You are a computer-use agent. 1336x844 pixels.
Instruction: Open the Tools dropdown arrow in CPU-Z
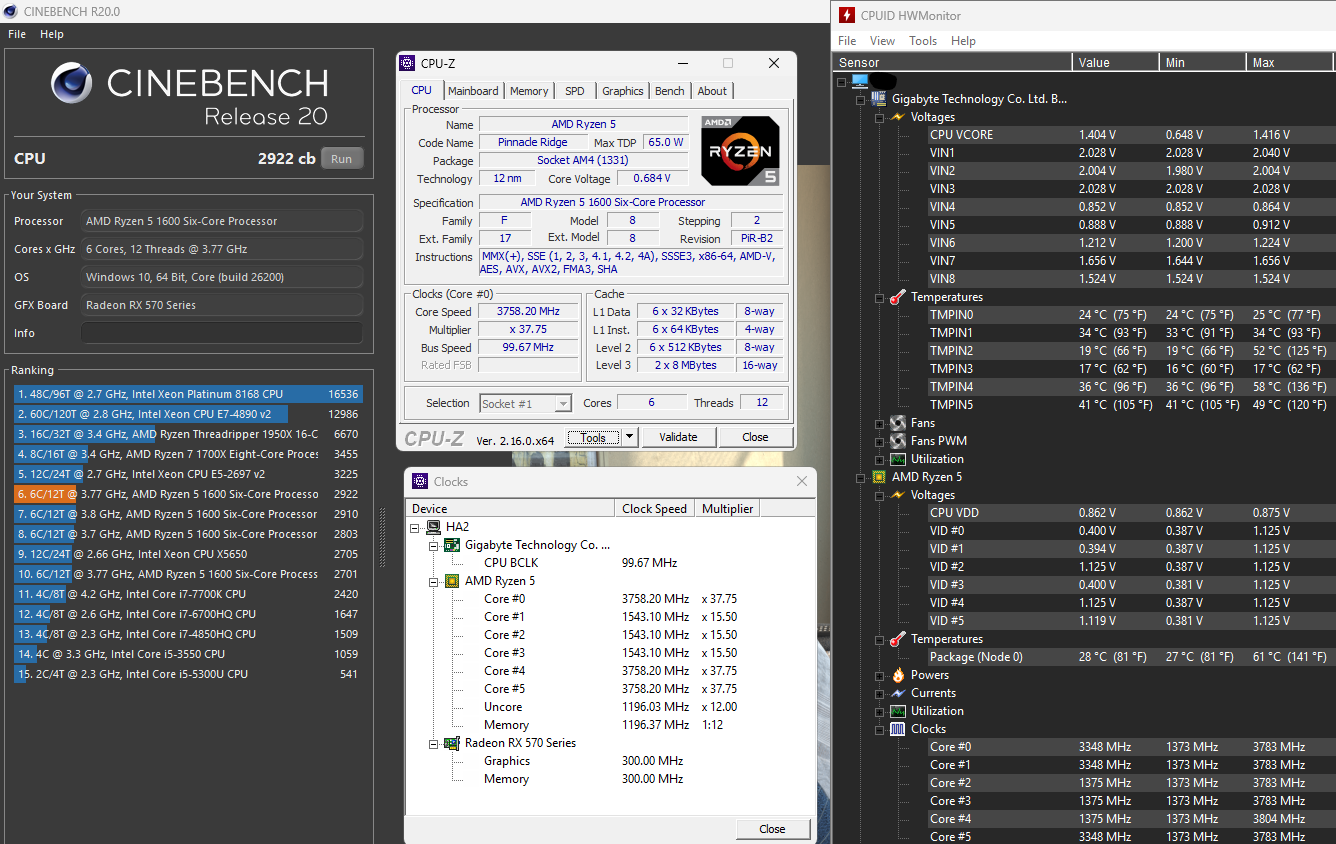pyautogui.click(x=629, y=437)
